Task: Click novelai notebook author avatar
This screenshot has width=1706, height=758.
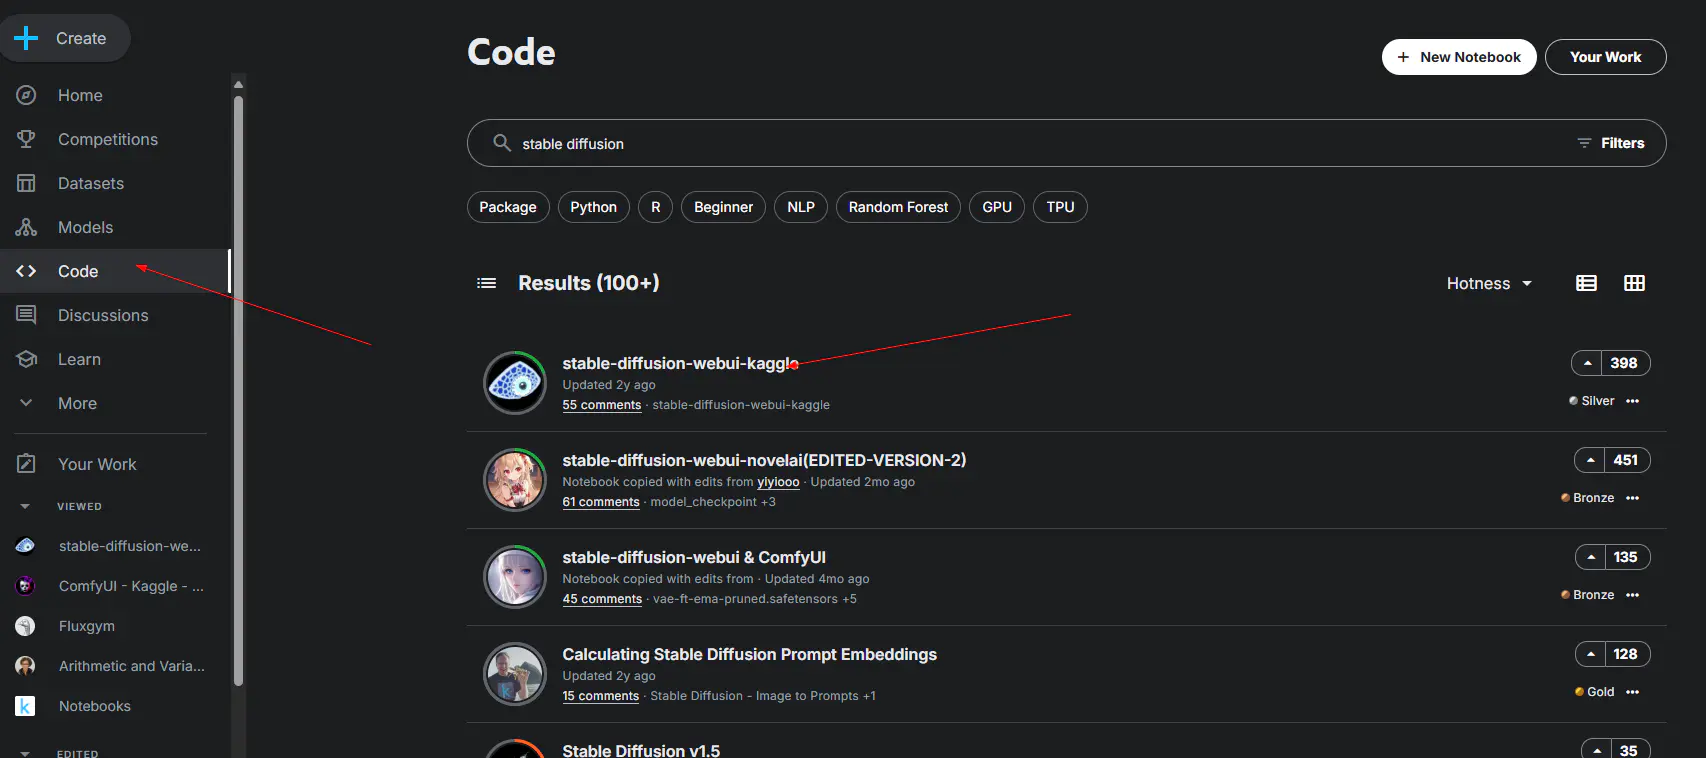Action: point(515,479)
